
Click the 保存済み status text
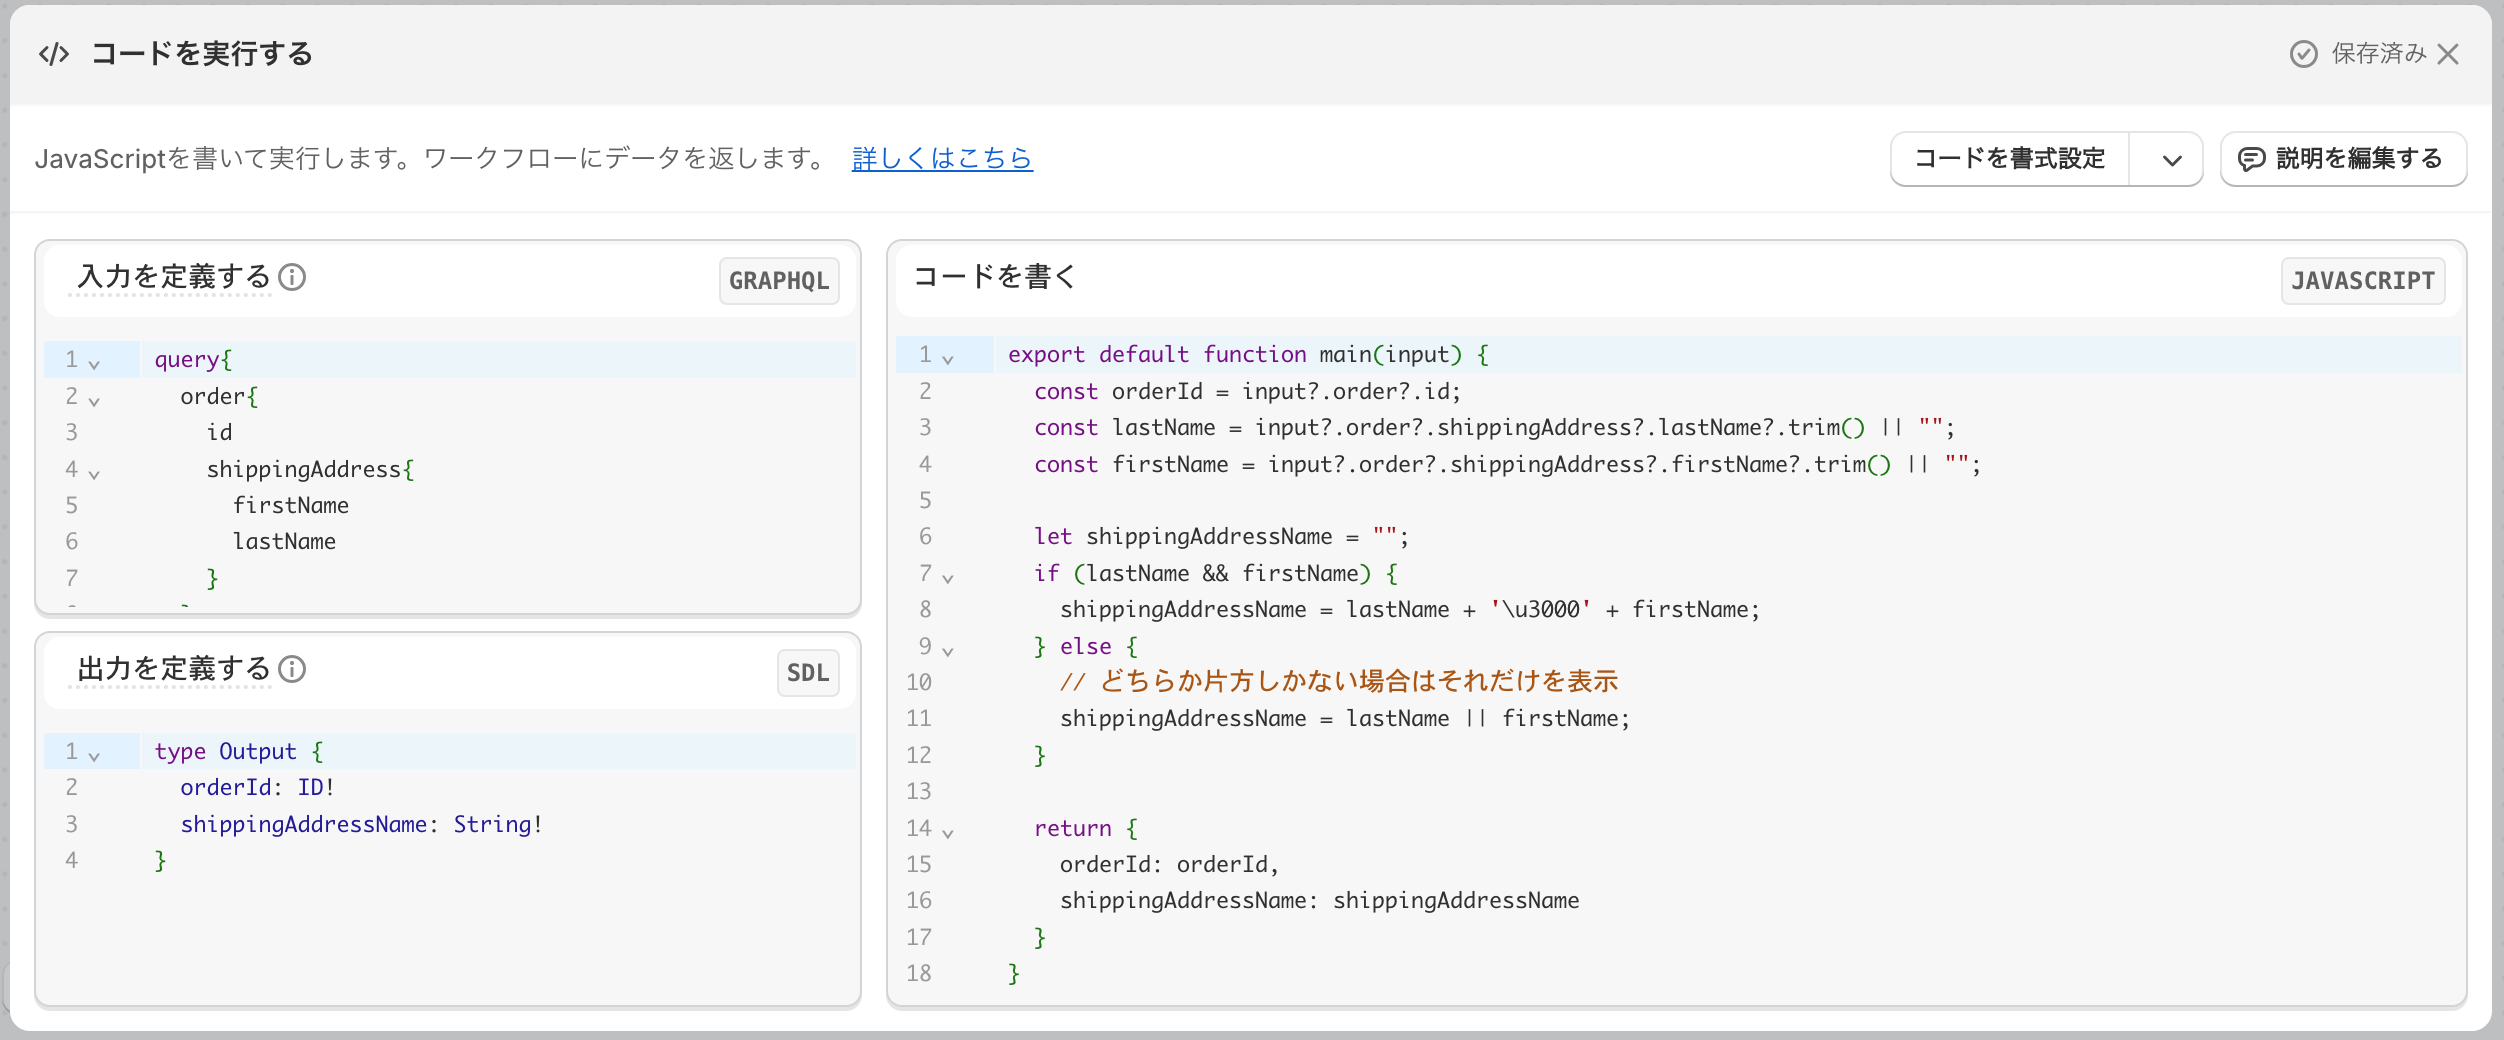[2379, 54]
